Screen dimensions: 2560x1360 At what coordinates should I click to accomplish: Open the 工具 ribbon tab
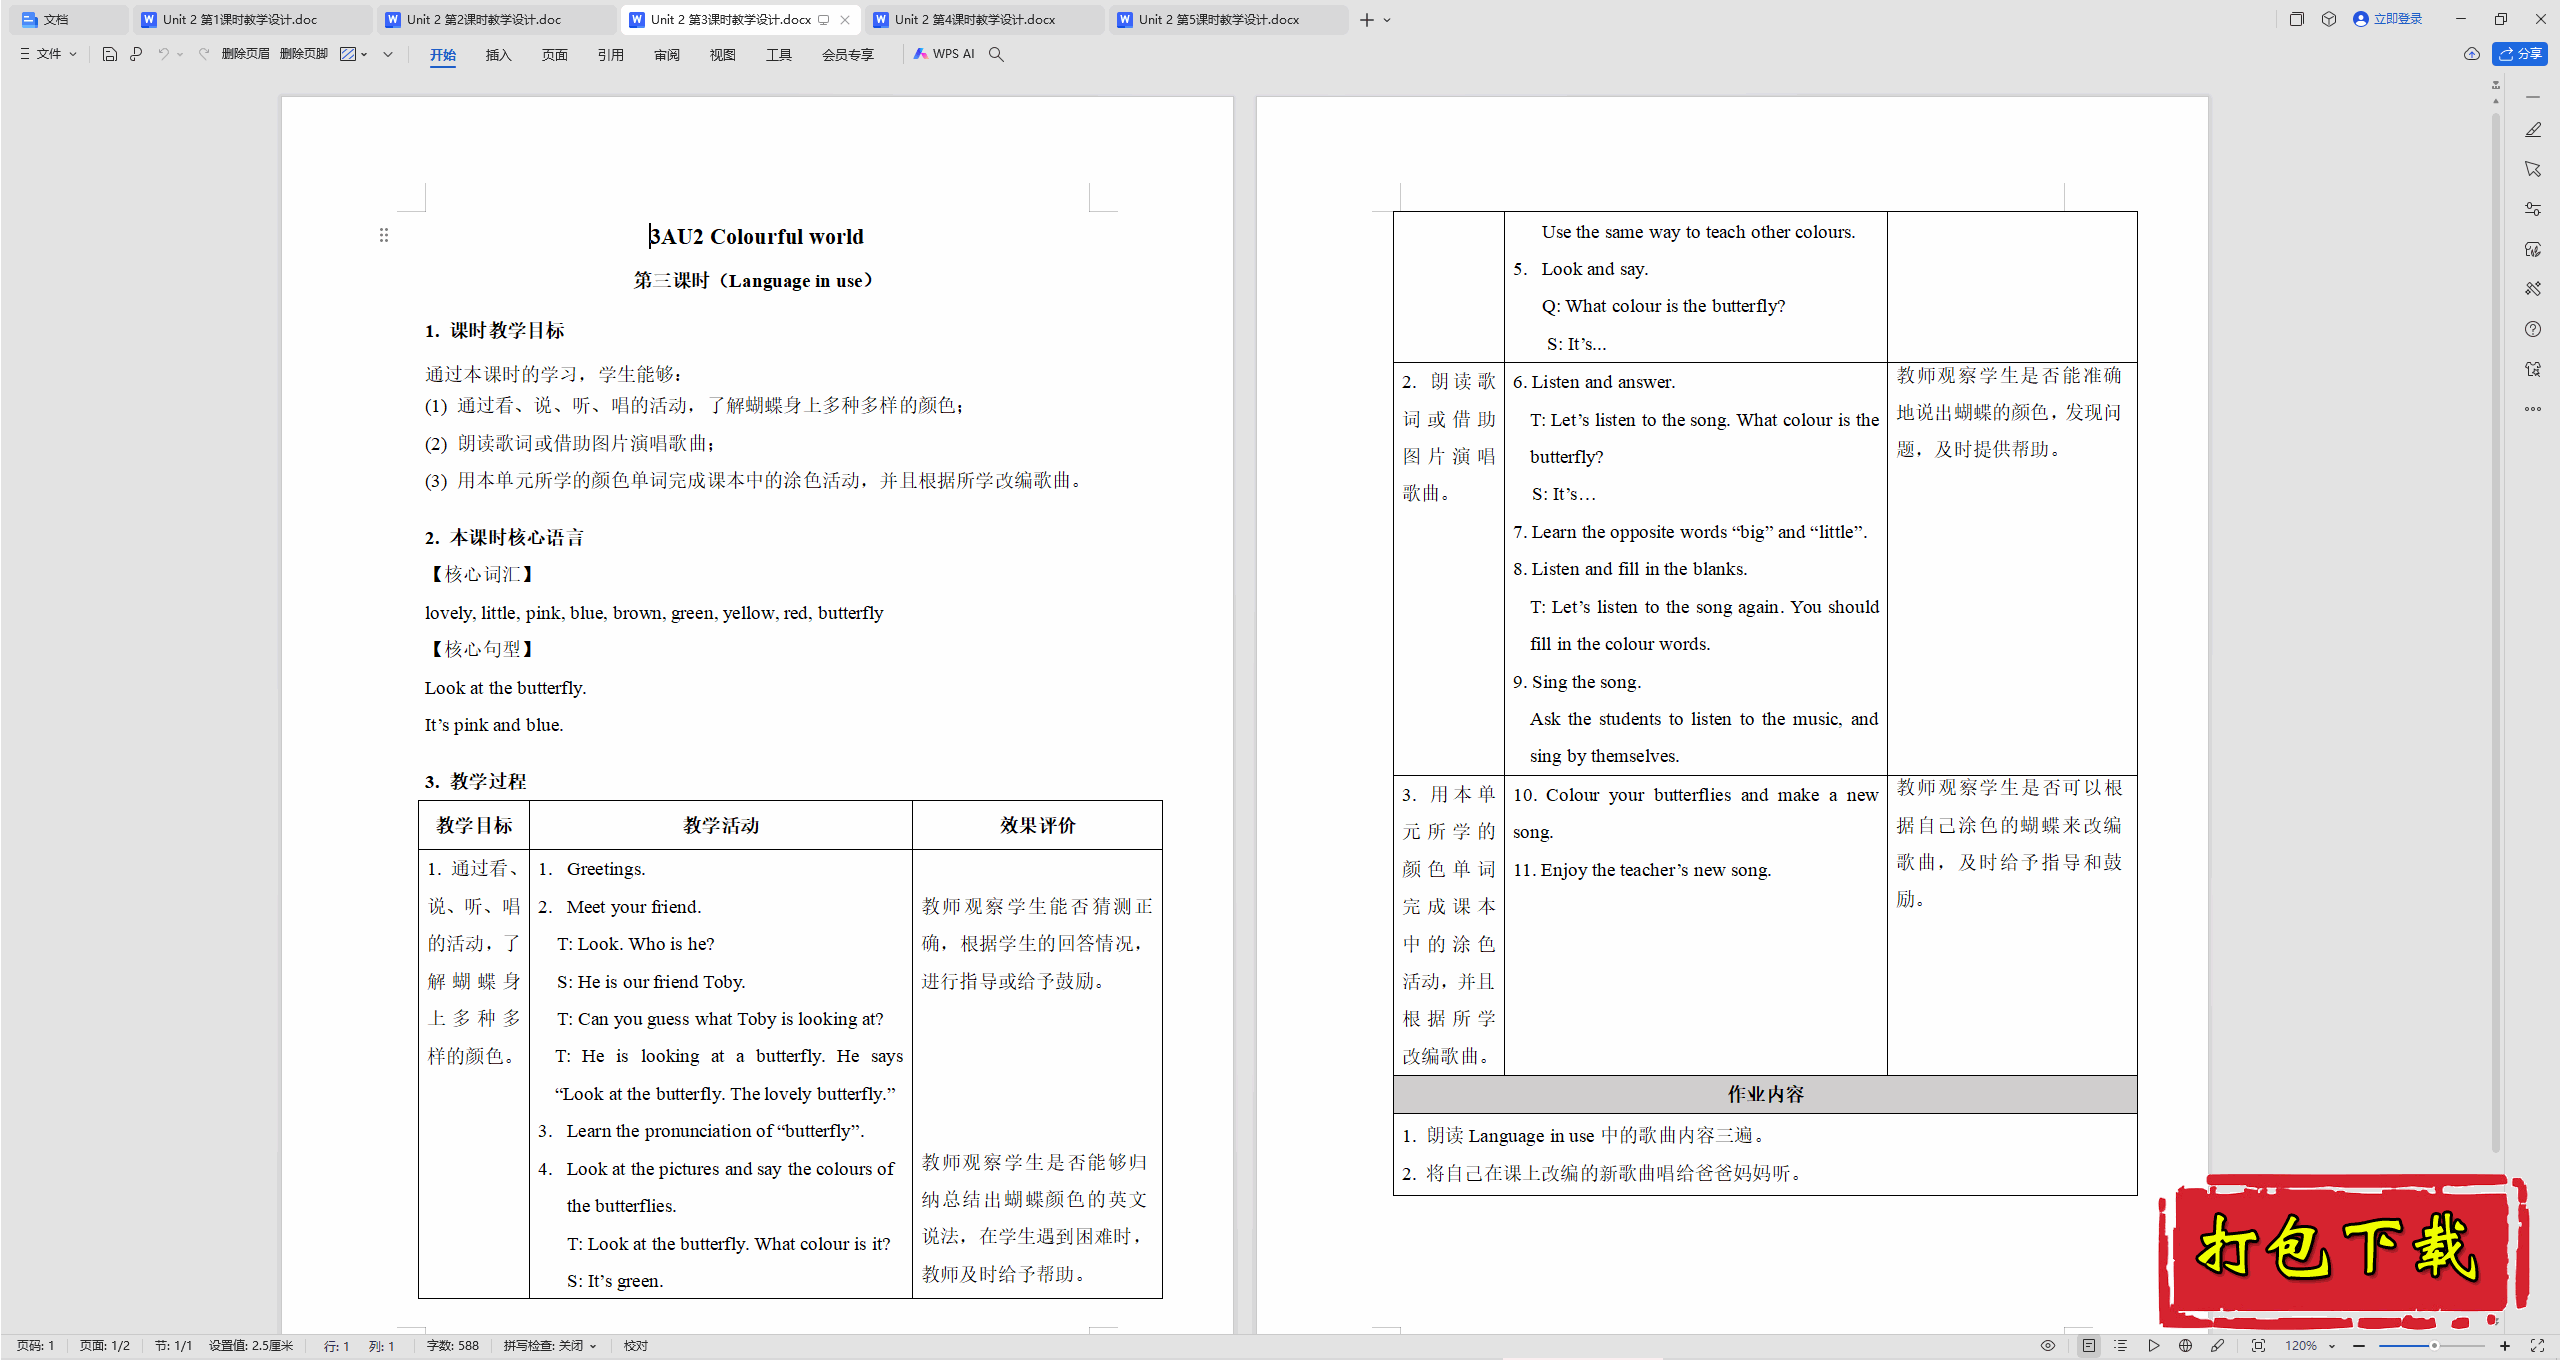pos(779,54)
